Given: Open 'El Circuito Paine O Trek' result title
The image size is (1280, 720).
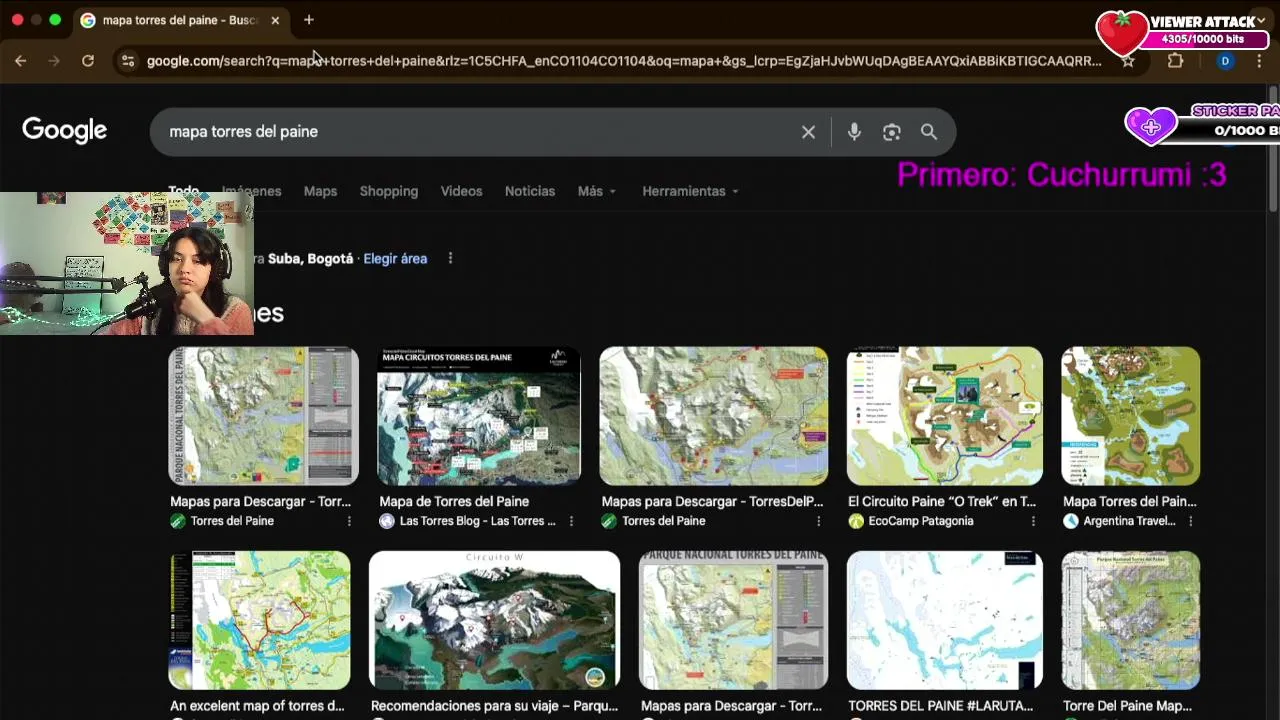Looking at the screenshot, I should pos(942,501).
